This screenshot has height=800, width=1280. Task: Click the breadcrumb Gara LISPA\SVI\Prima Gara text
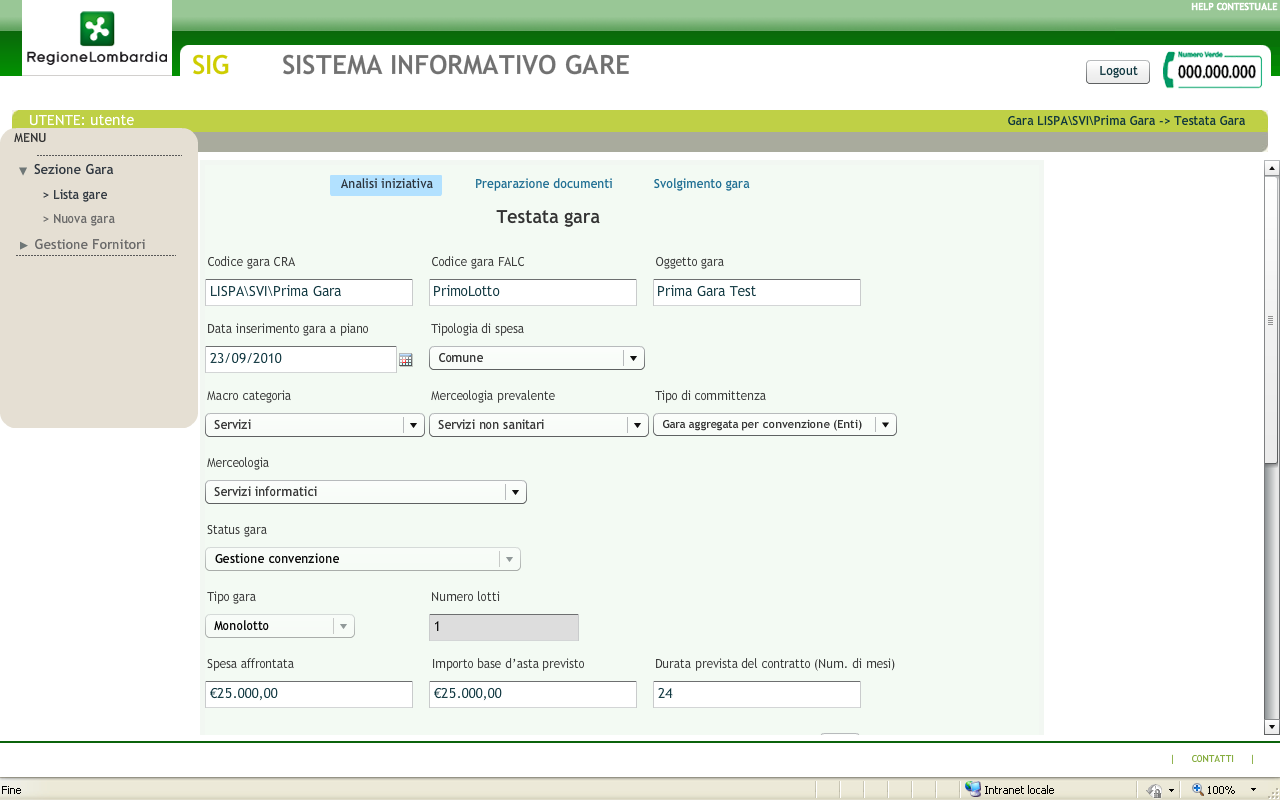(x=1081, y=121)
